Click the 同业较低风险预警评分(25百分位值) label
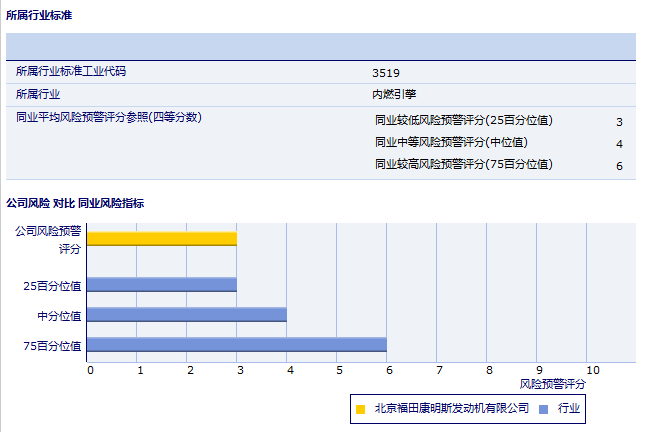 463,120
